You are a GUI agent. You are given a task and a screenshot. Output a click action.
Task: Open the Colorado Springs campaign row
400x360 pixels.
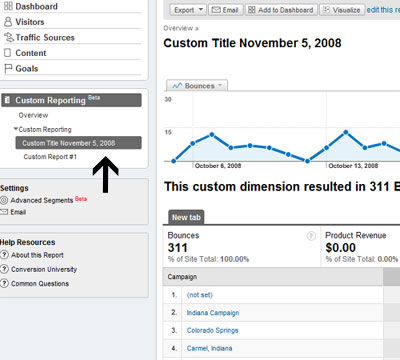click(x=212, y=330)
